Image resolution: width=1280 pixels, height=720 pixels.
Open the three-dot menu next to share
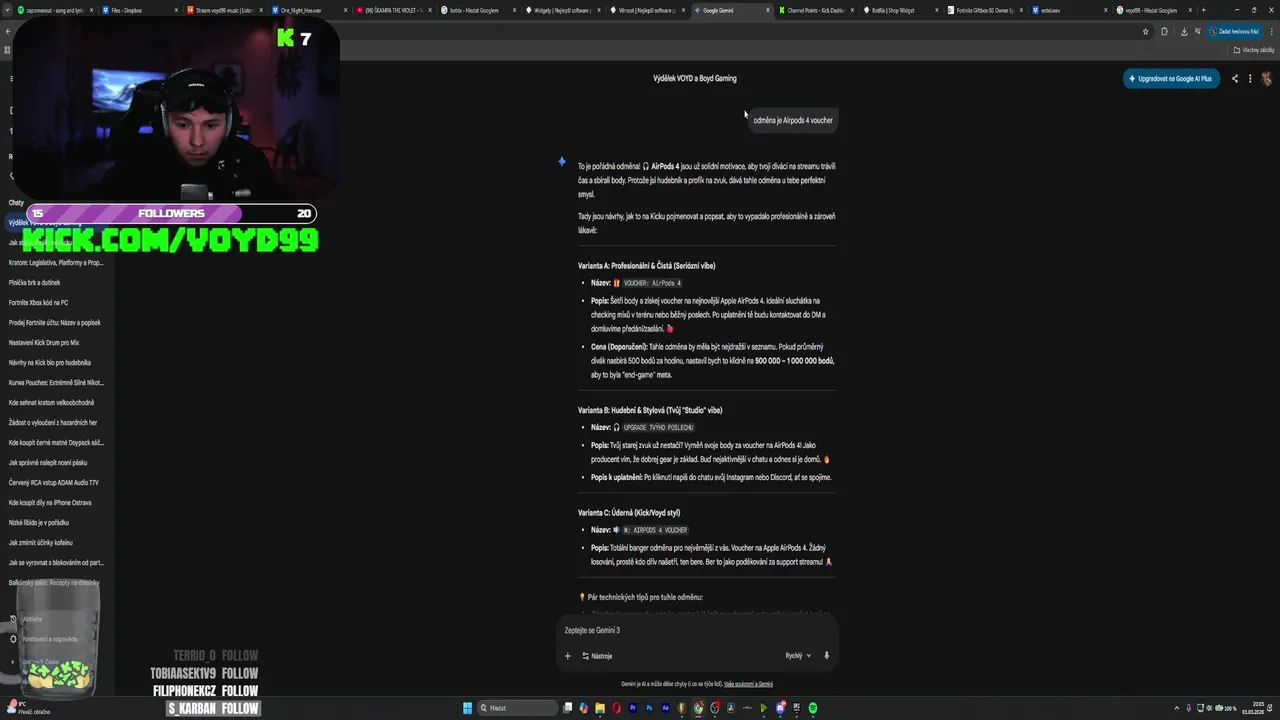(x=1249, y=78)
